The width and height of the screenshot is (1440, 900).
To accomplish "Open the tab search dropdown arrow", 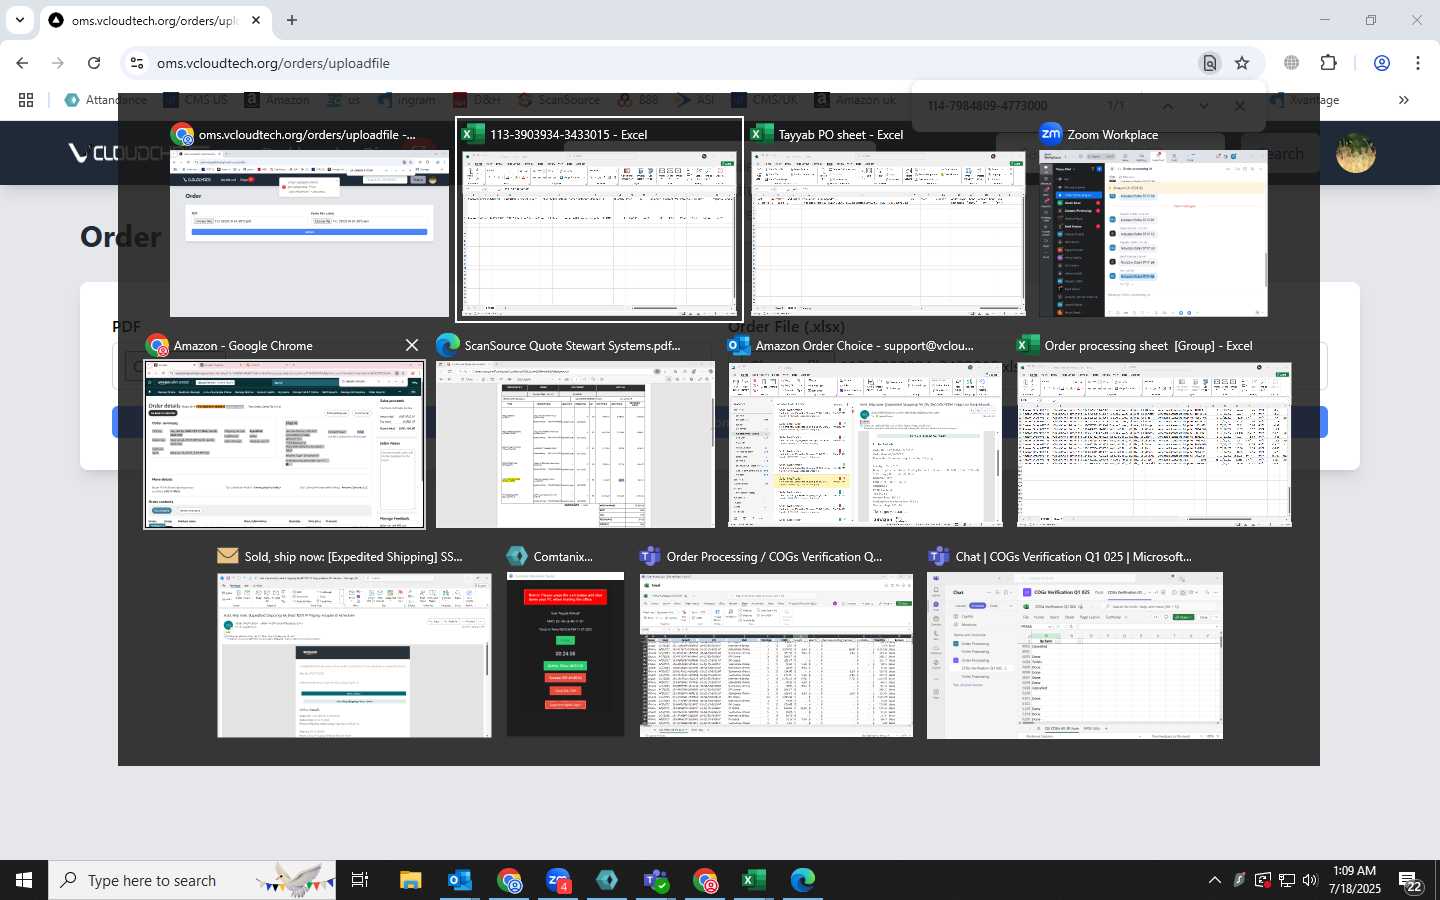I will click(20, 20).
